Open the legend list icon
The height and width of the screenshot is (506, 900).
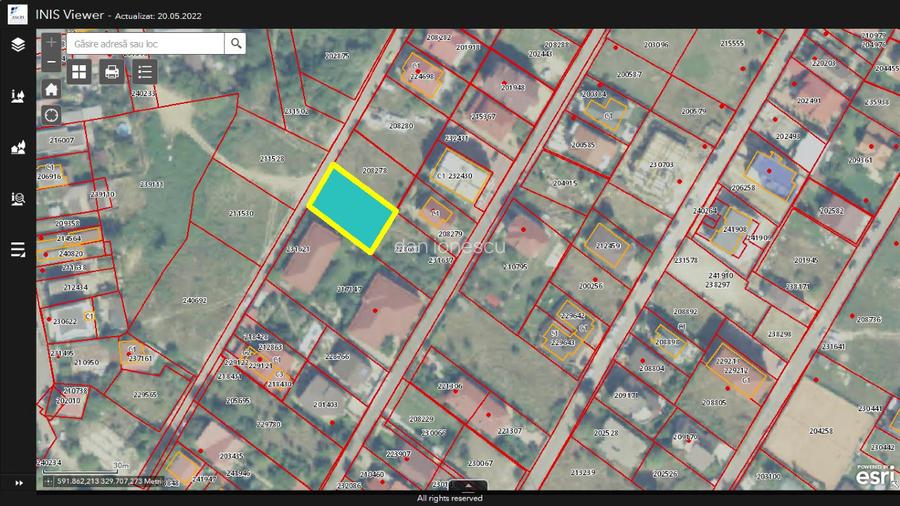[x=145, y=71]
